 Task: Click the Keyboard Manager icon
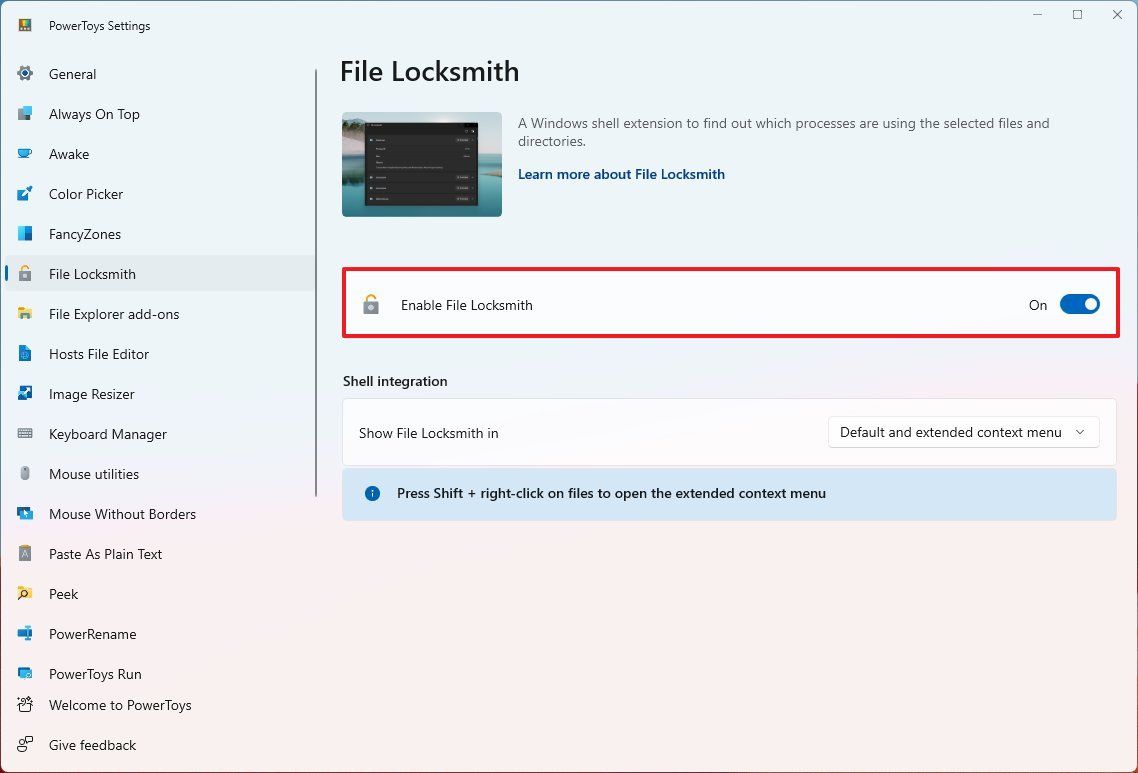pyautogui.click(x=25, y=433)
